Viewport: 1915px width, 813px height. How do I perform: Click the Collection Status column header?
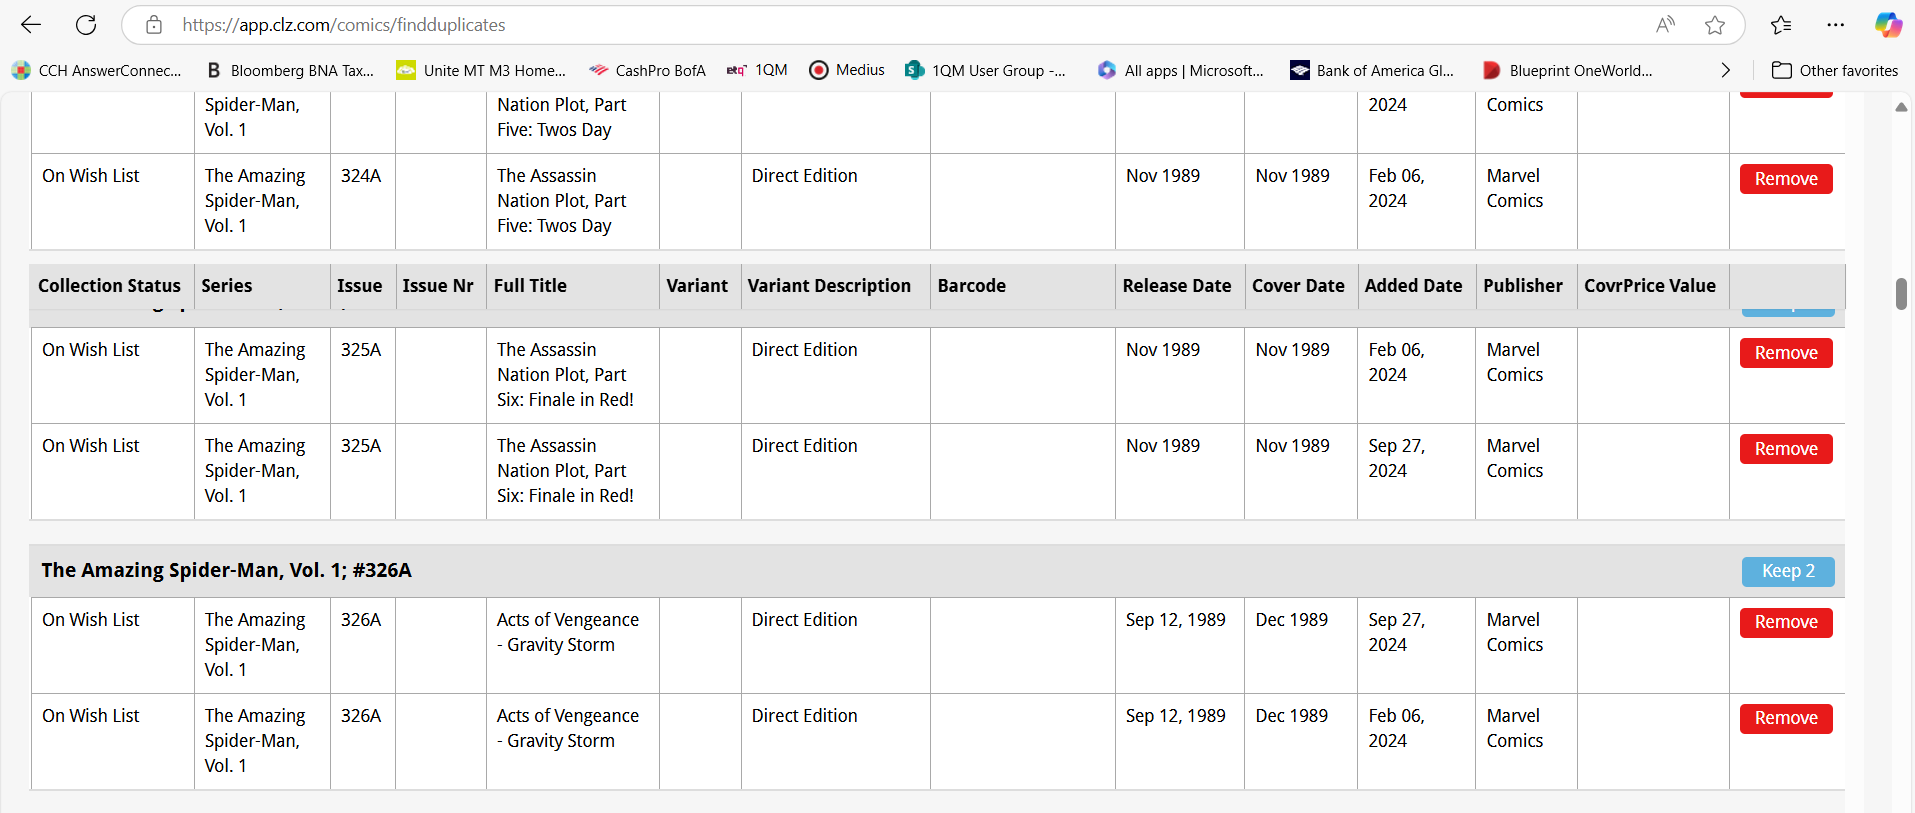110,286
